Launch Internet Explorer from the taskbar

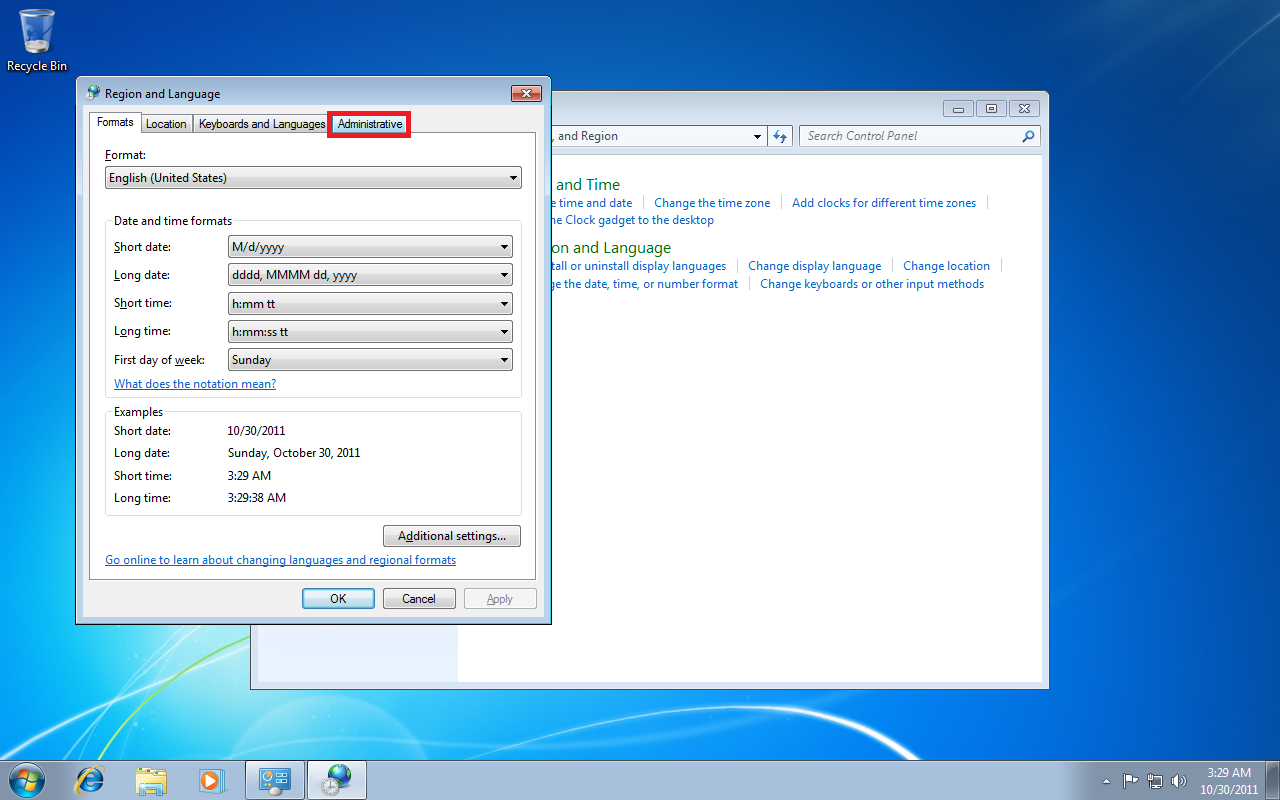90,780
